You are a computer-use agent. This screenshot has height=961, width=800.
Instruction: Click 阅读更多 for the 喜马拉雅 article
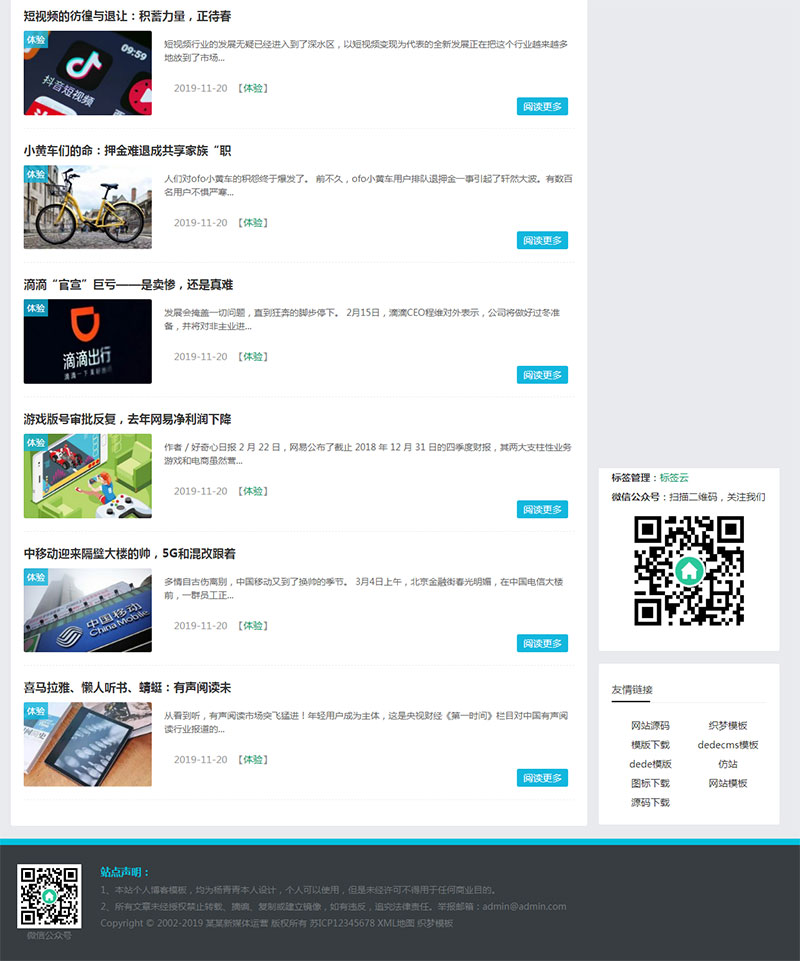[x=542, y=778]
